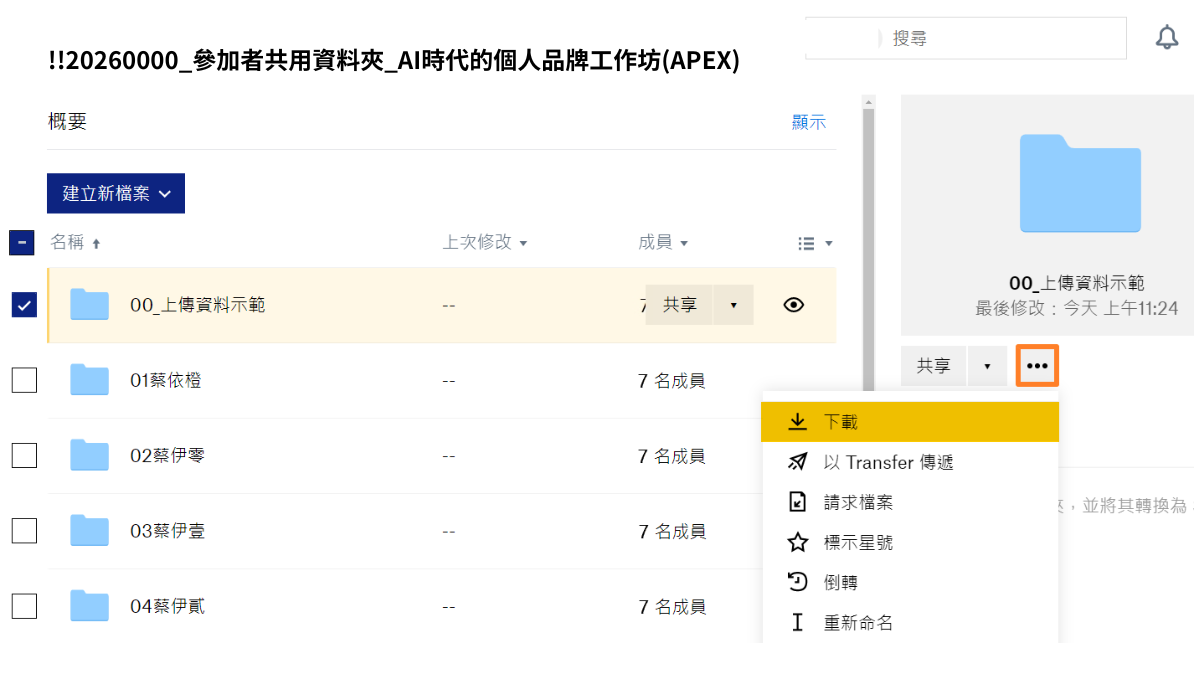Viewport: 1194px width, 688px height.
Task: Click the 倒轉 rewind history icon
Action: (797, 582)
